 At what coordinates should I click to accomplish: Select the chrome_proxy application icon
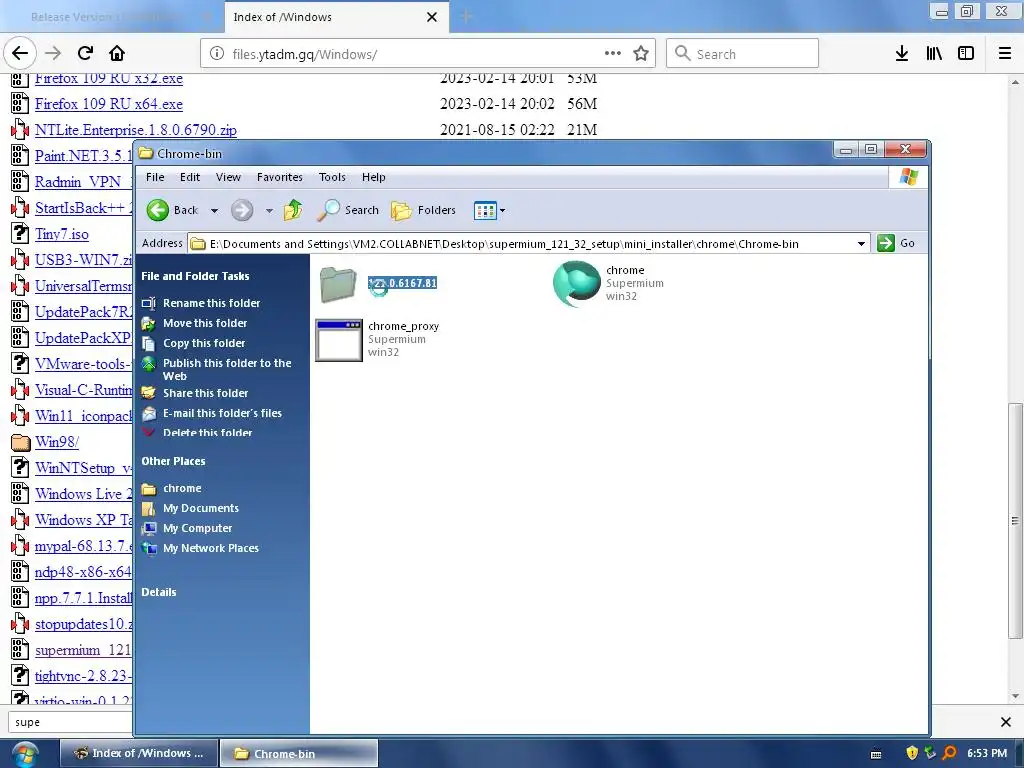339,340
